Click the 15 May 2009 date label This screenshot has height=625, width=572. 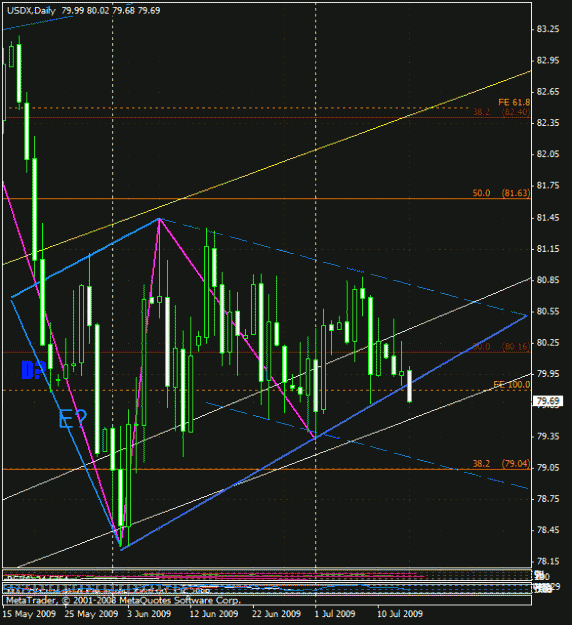[29, 614]
